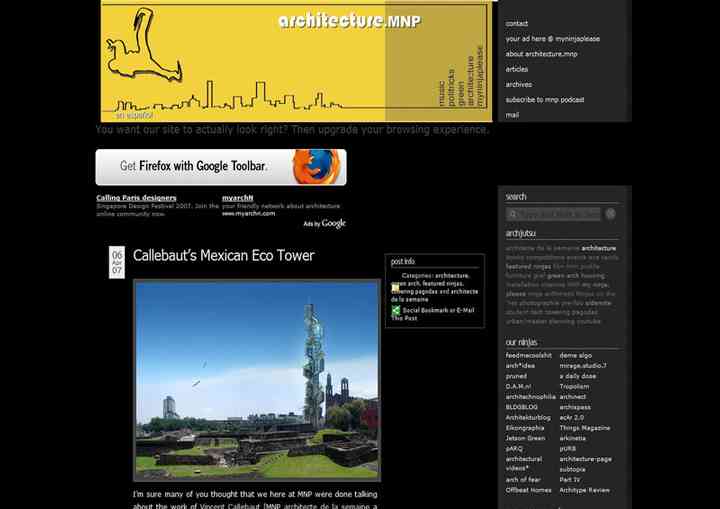The image size is (720, 509).
Task: Open 'architecture-page' link
Action: 585,459
